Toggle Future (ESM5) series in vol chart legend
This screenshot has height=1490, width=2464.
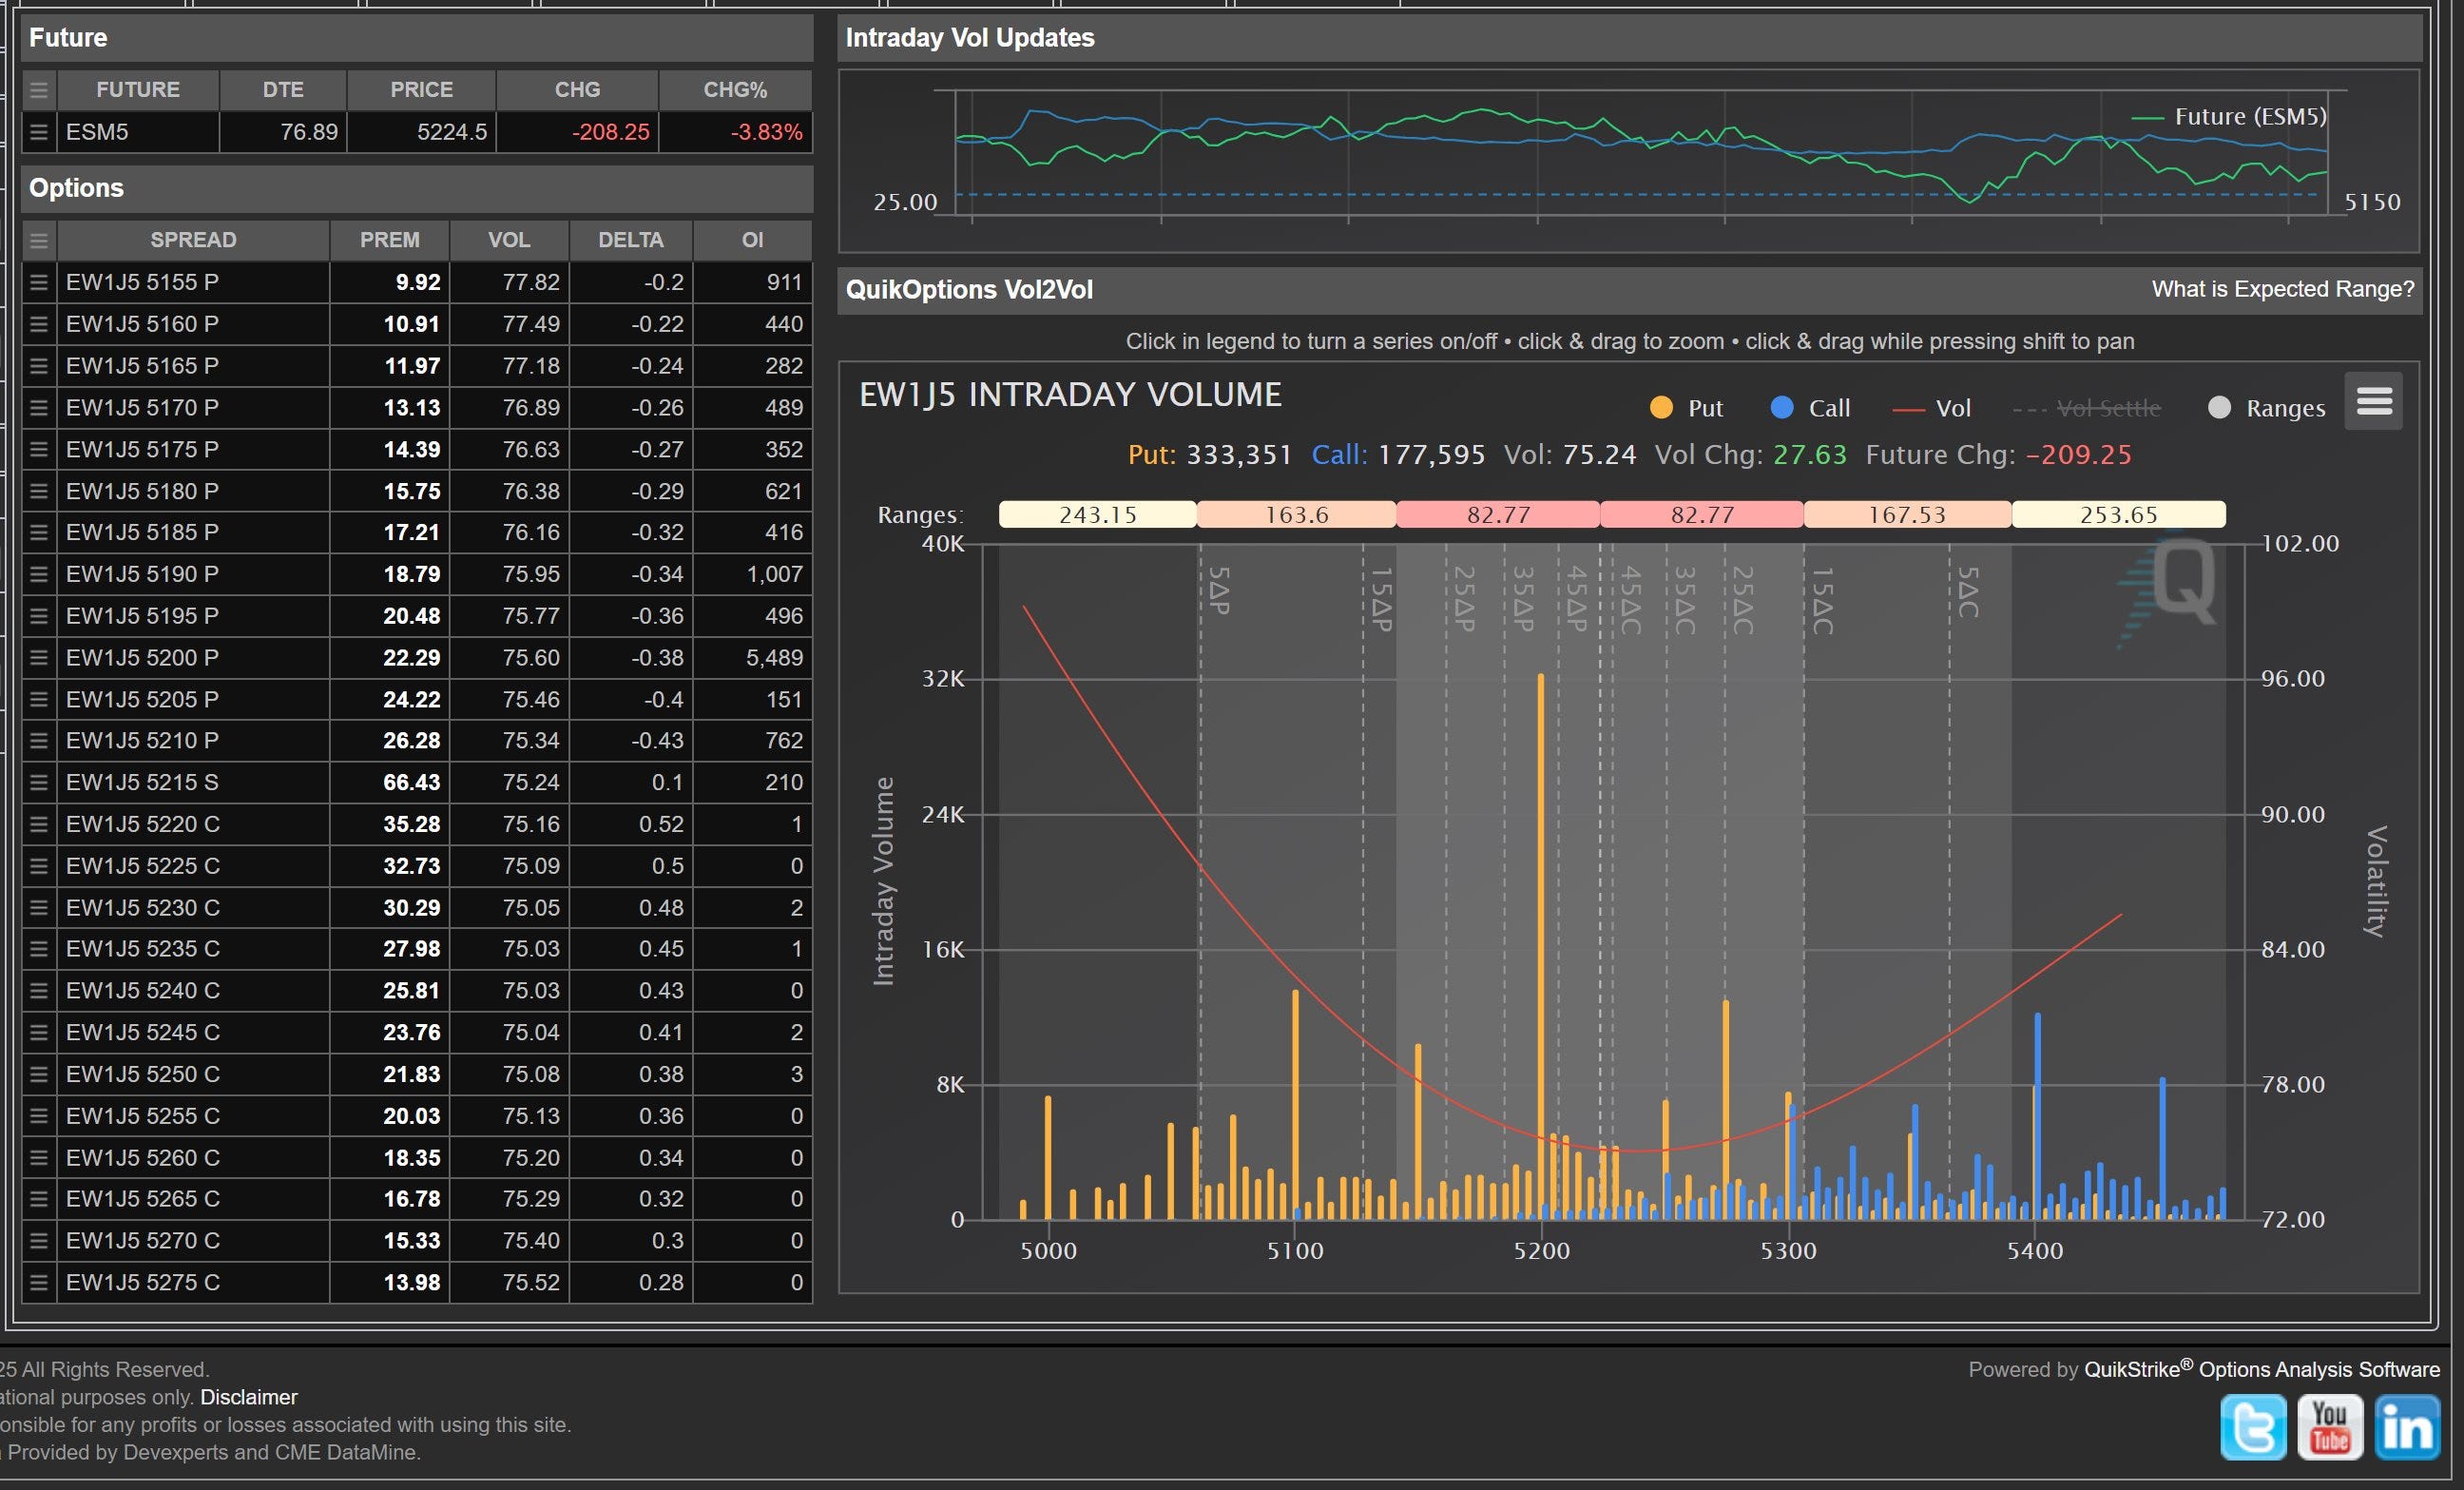click(x=2229, y=117)
